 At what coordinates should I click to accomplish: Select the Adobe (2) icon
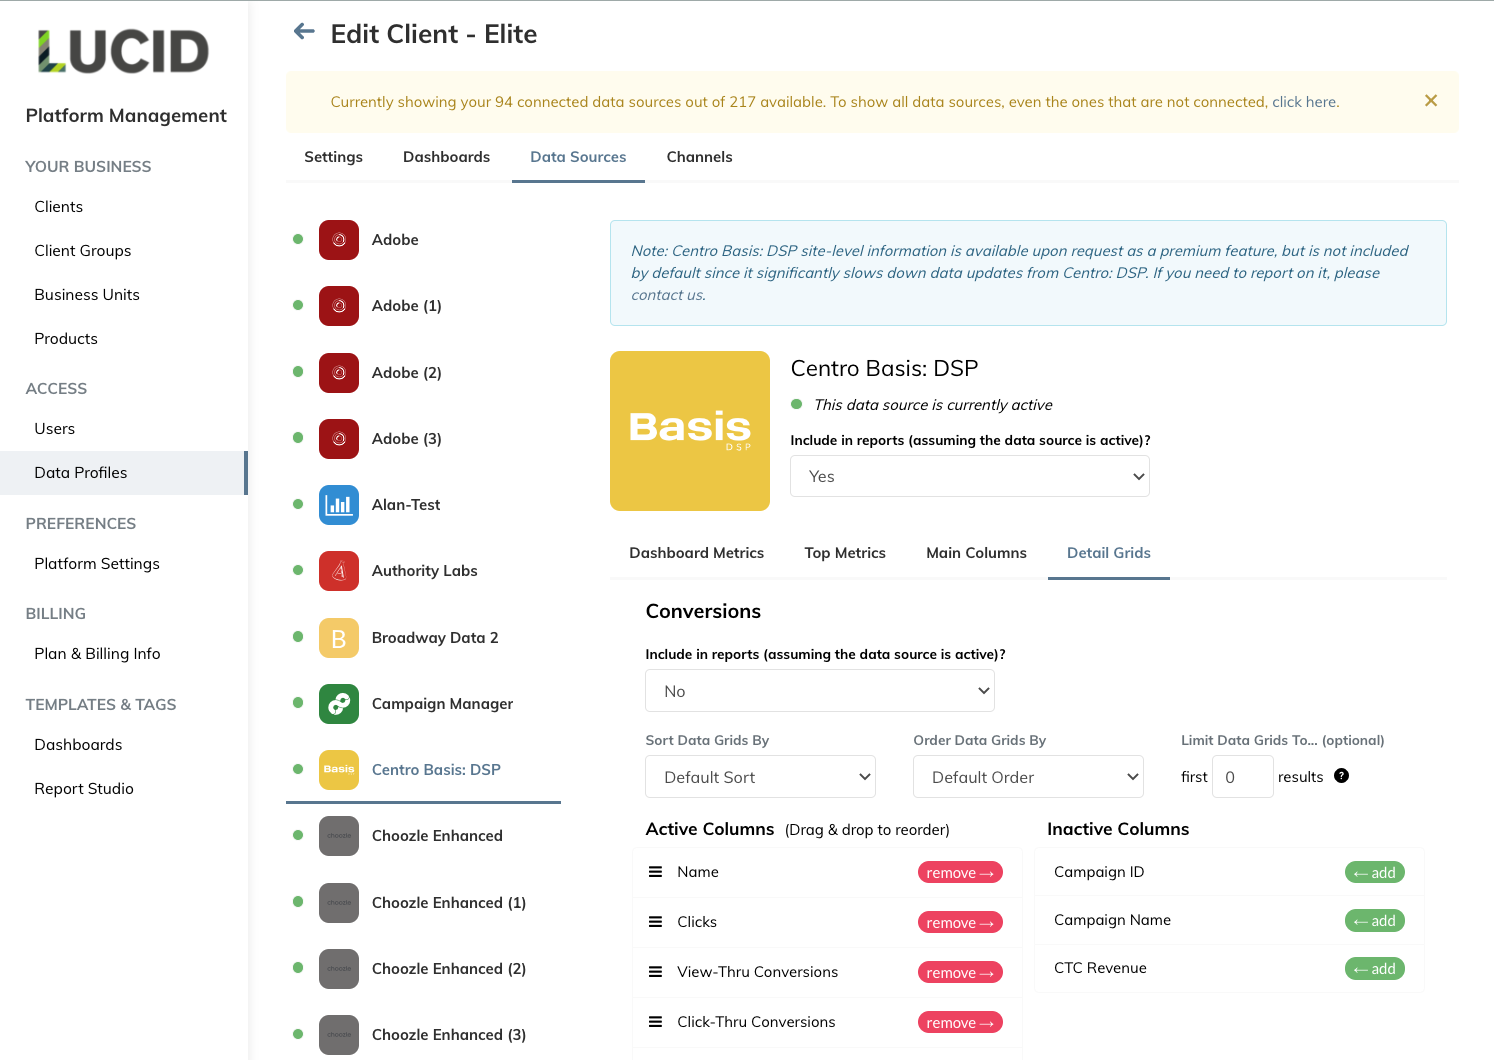pyautogui.click(x=339, y=373)
